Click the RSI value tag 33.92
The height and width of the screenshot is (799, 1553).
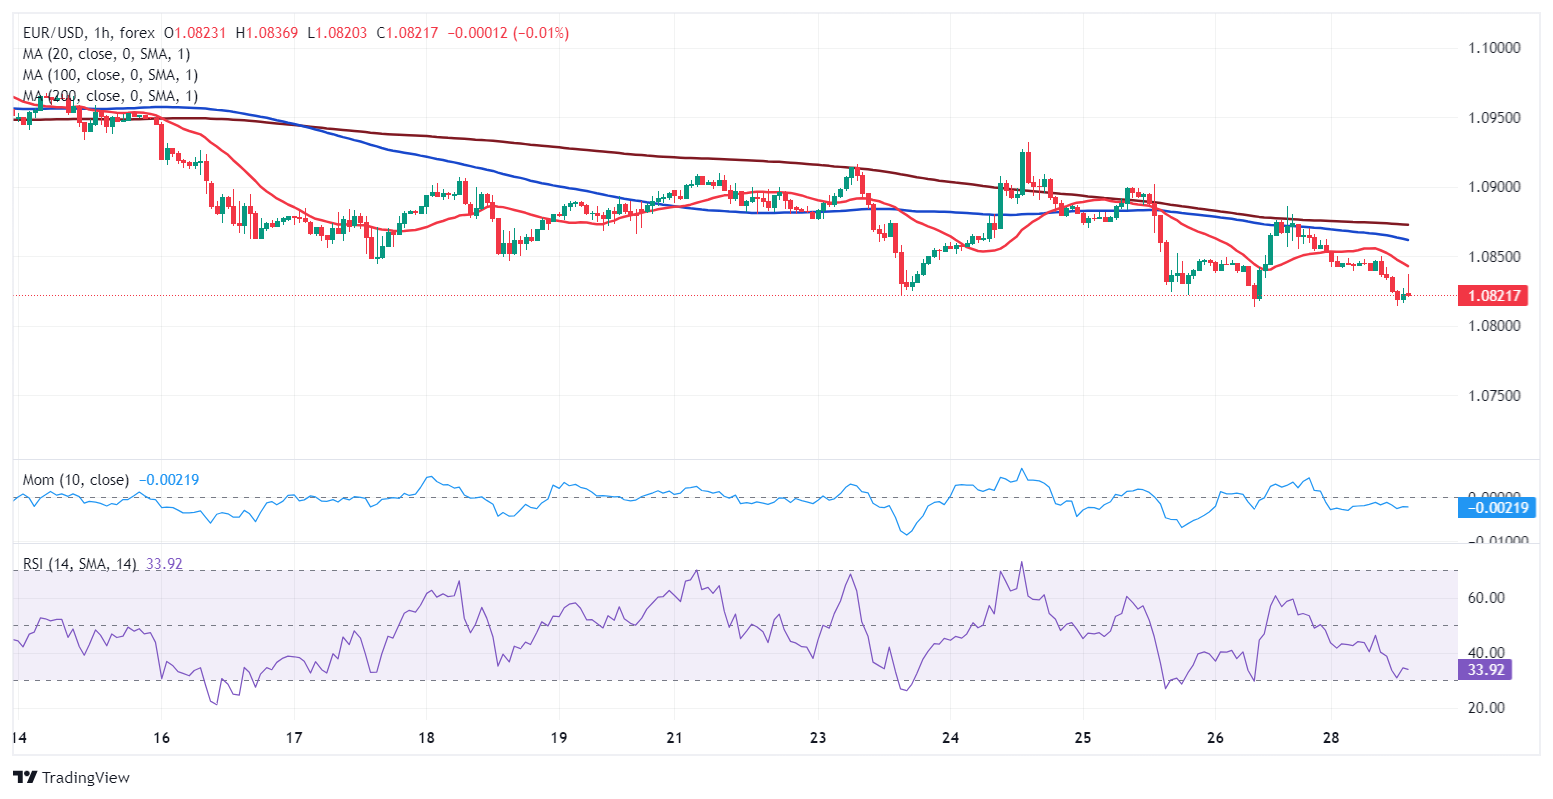click(1484, 670)
